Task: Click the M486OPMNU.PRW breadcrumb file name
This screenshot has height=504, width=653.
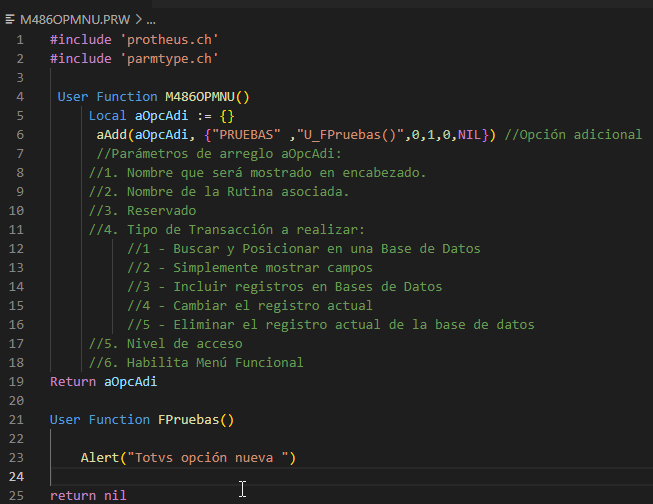Action: [x=75, y=20]
